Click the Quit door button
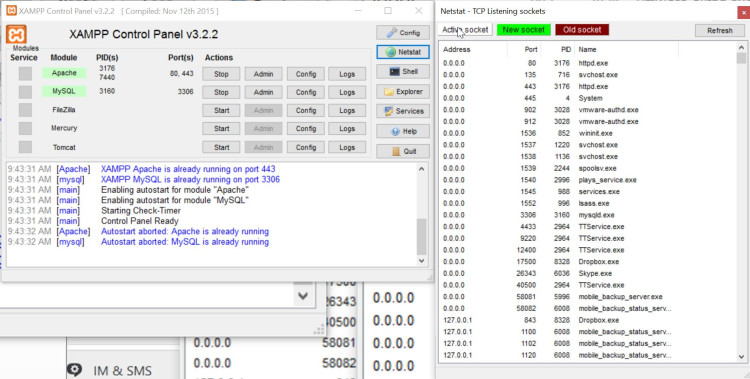 click(x=403, y=151)
